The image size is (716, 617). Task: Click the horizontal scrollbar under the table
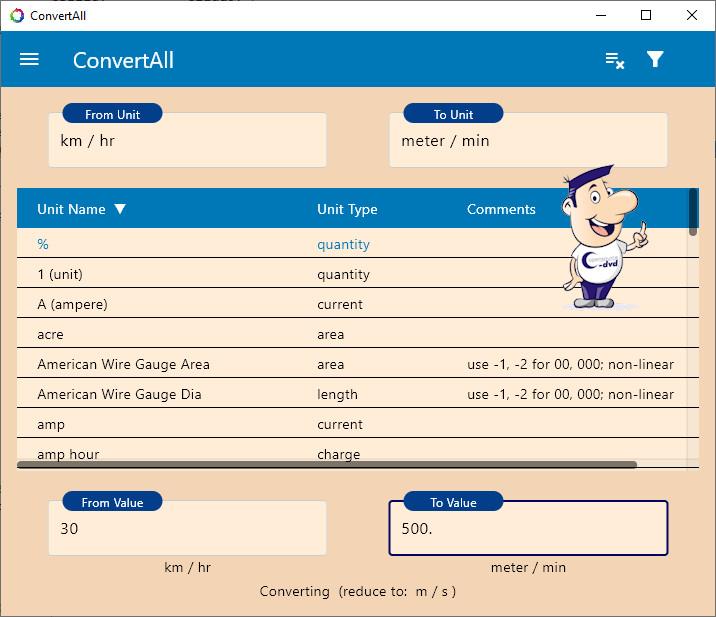tap(327, 465)
